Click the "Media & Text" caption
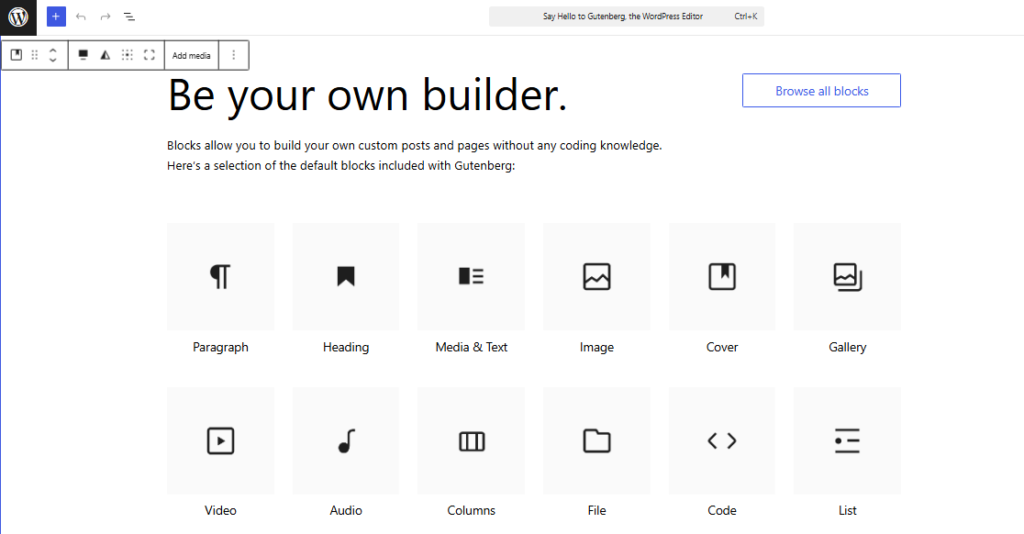The image size is (1024, 534). pyautogui.click(x=472, y=347)
